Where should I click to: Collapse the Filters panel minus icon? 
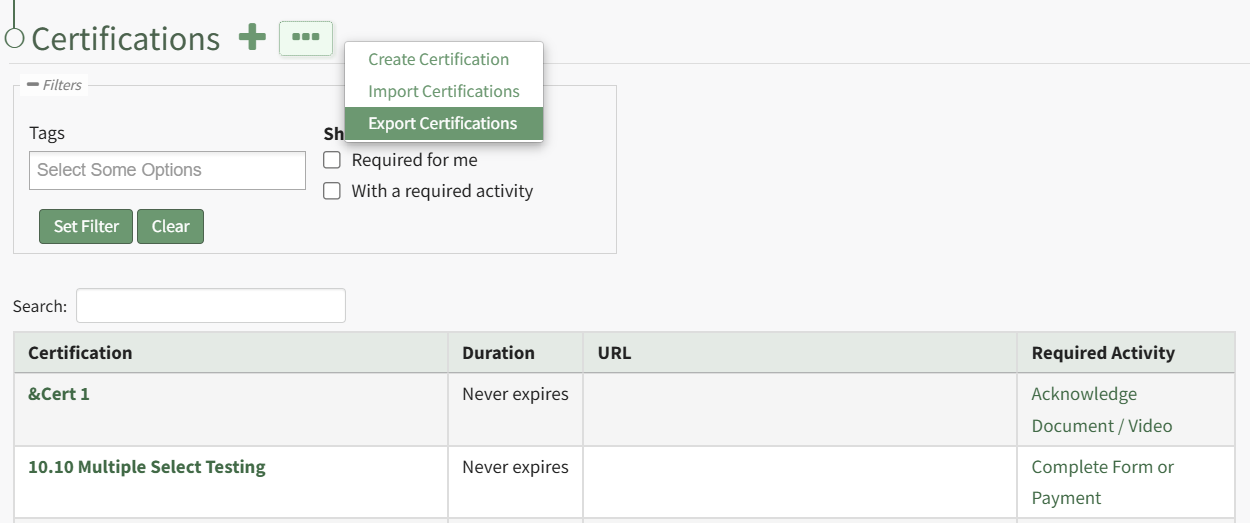click(33, 85)
